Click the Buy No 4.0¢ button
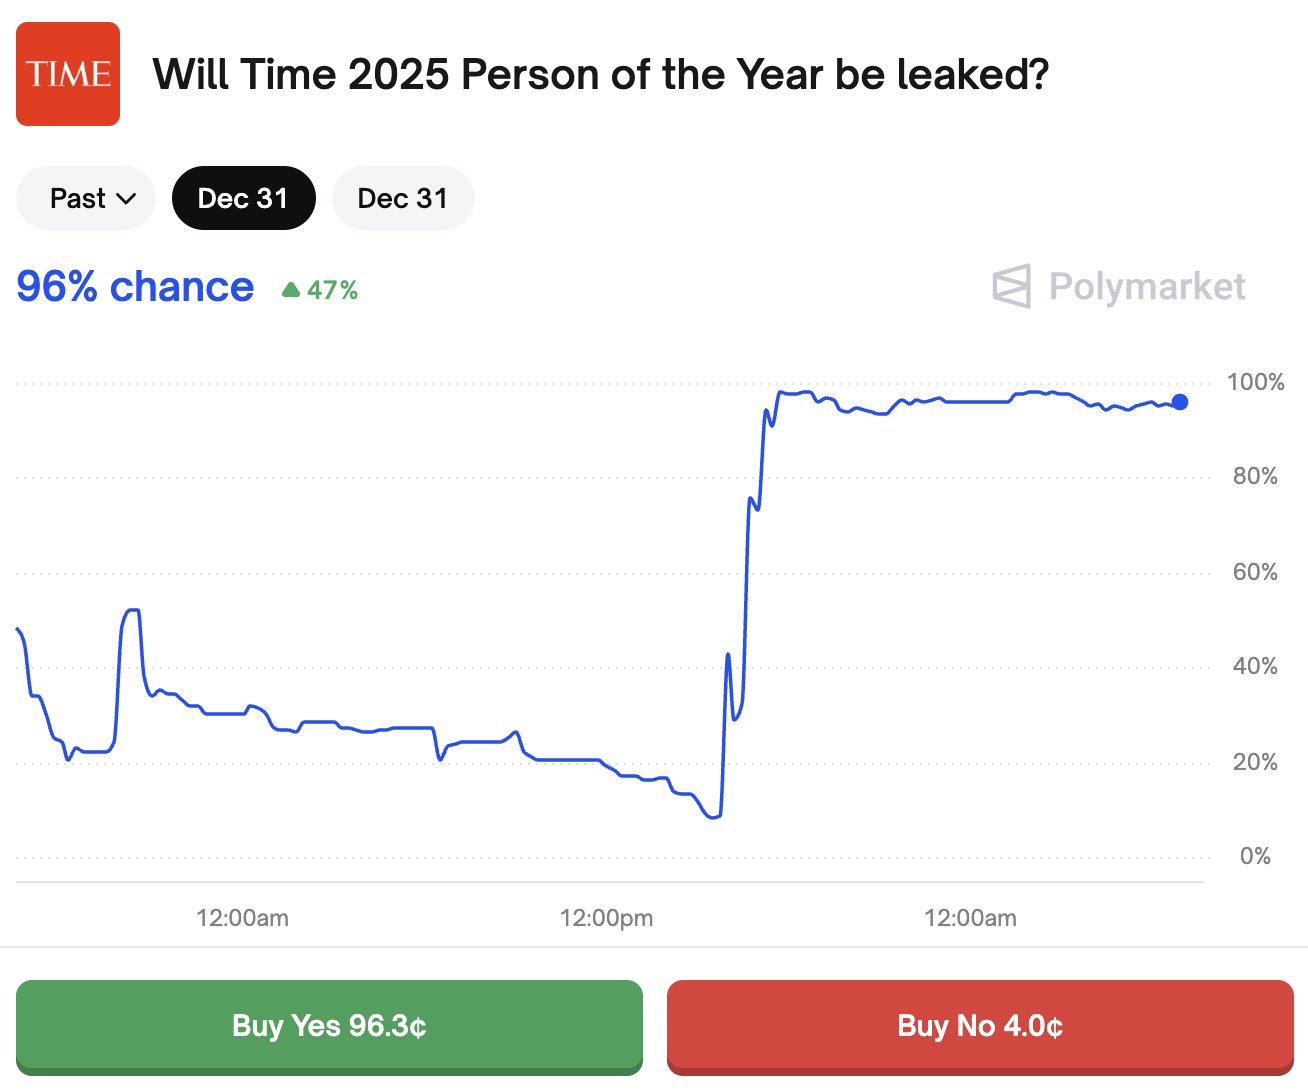Viewport: 1308px width, 1092px height. coord(980,1027)
